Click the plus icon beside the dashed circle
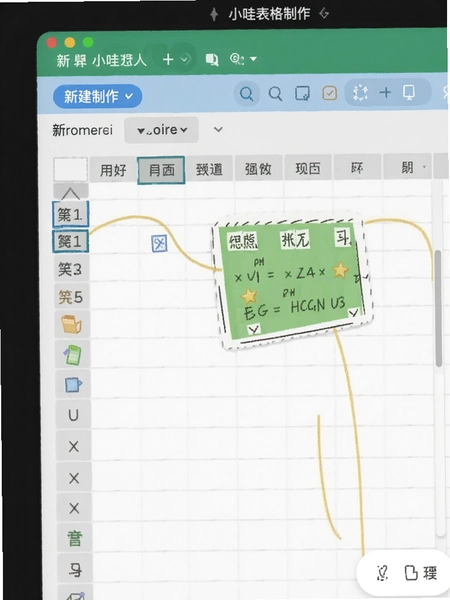450x600 pixels. pyautogui.click(x=385, y=92)
